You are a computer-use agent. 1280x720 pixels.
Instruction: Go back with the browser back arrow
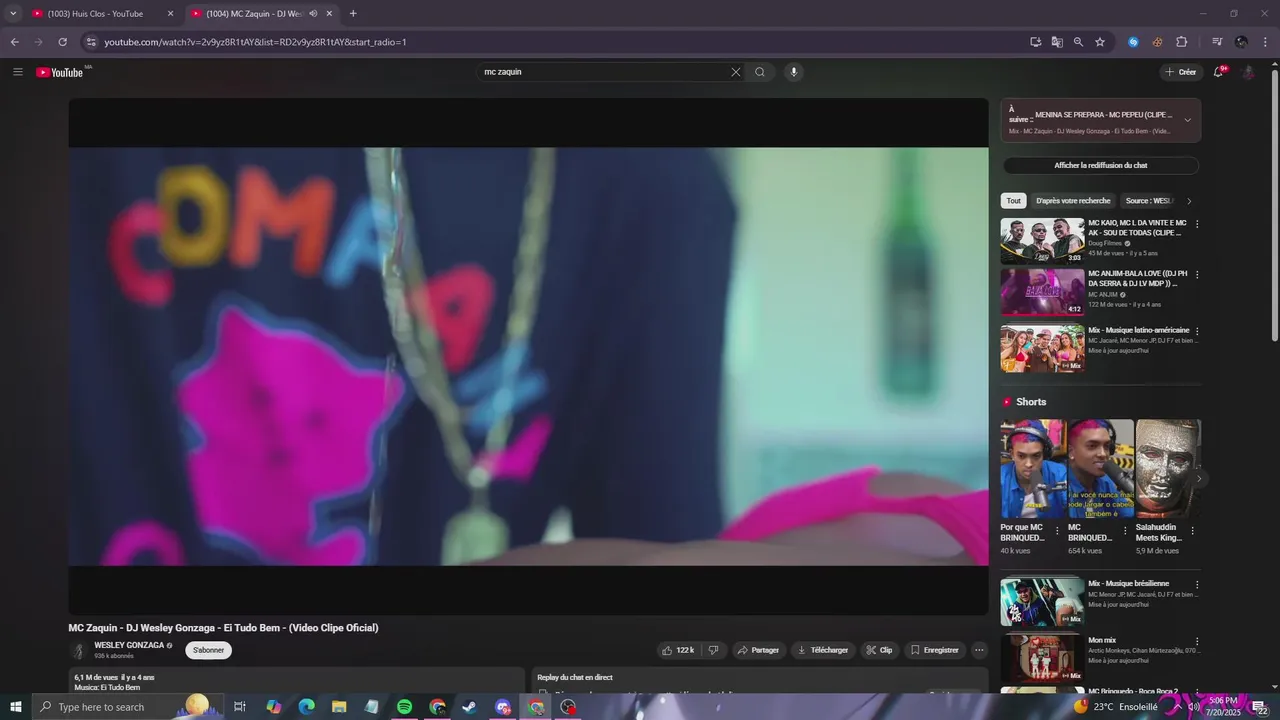14,42
